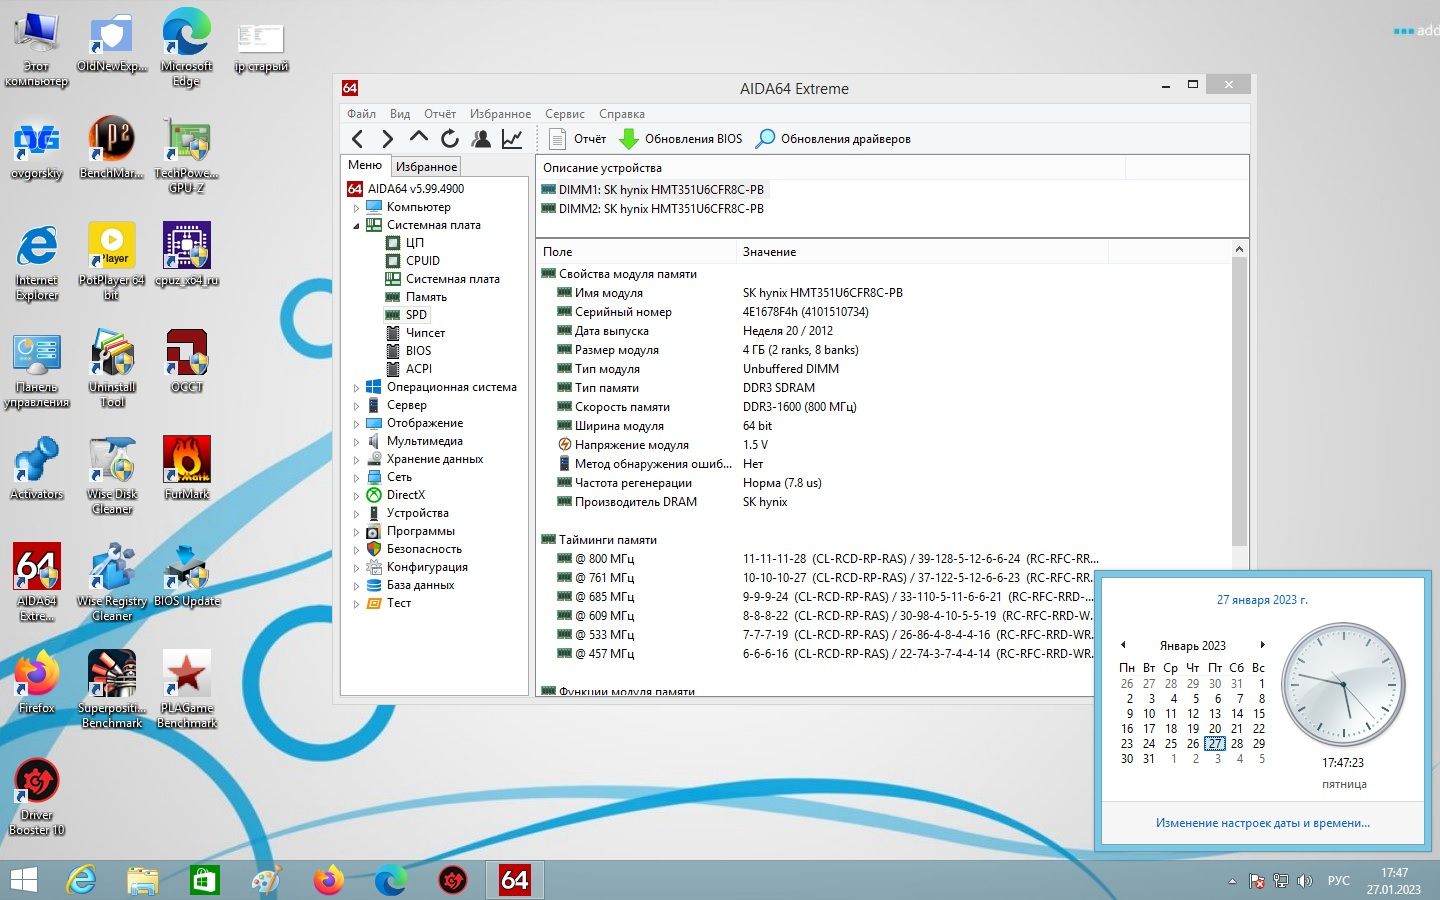1440x900 pixels.
Task: Select DIMM2: SK hynix HMT351U6CFR8C-PB row
Action: 652,209
